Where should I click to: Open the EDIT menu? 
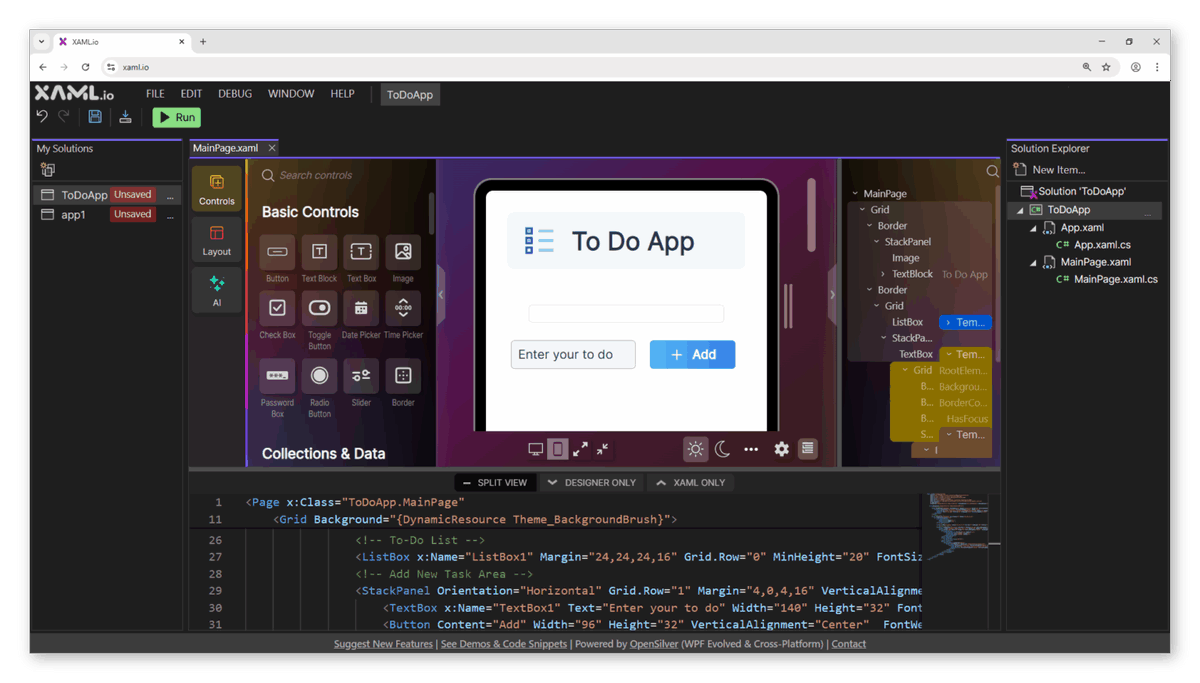[x=191, y=94]
